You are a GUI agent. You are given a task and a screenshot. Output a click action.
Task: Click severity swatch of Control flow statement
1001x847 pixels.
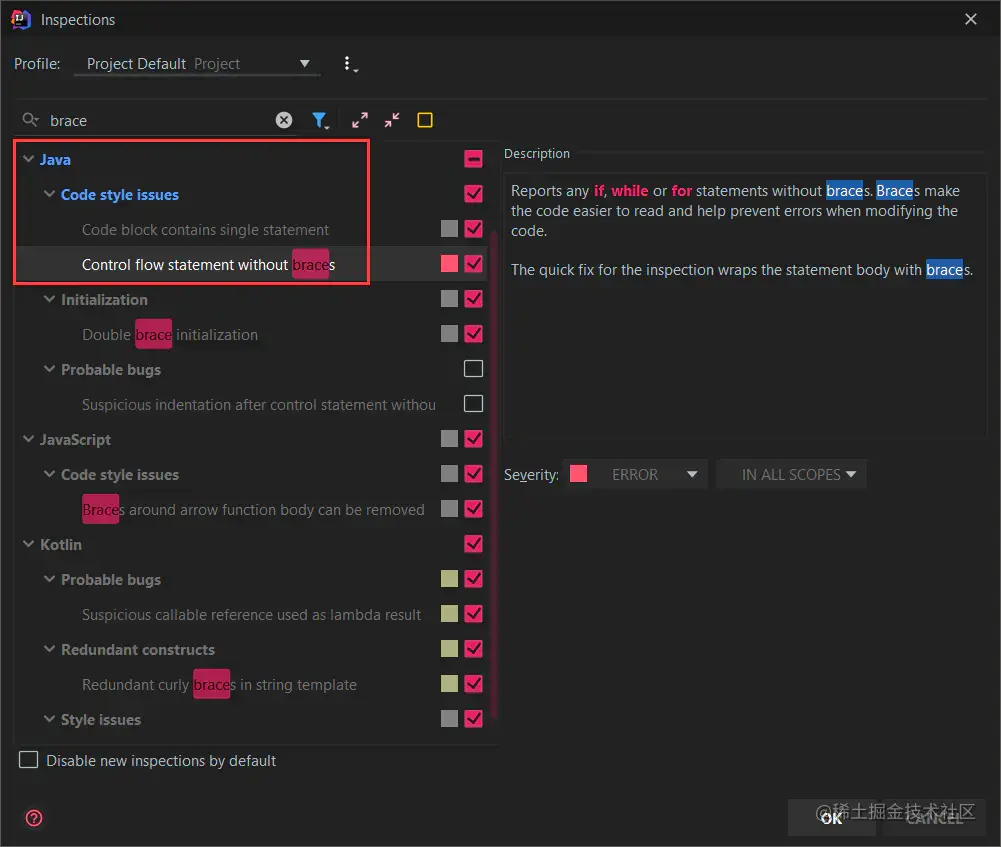tap(449, 264)
